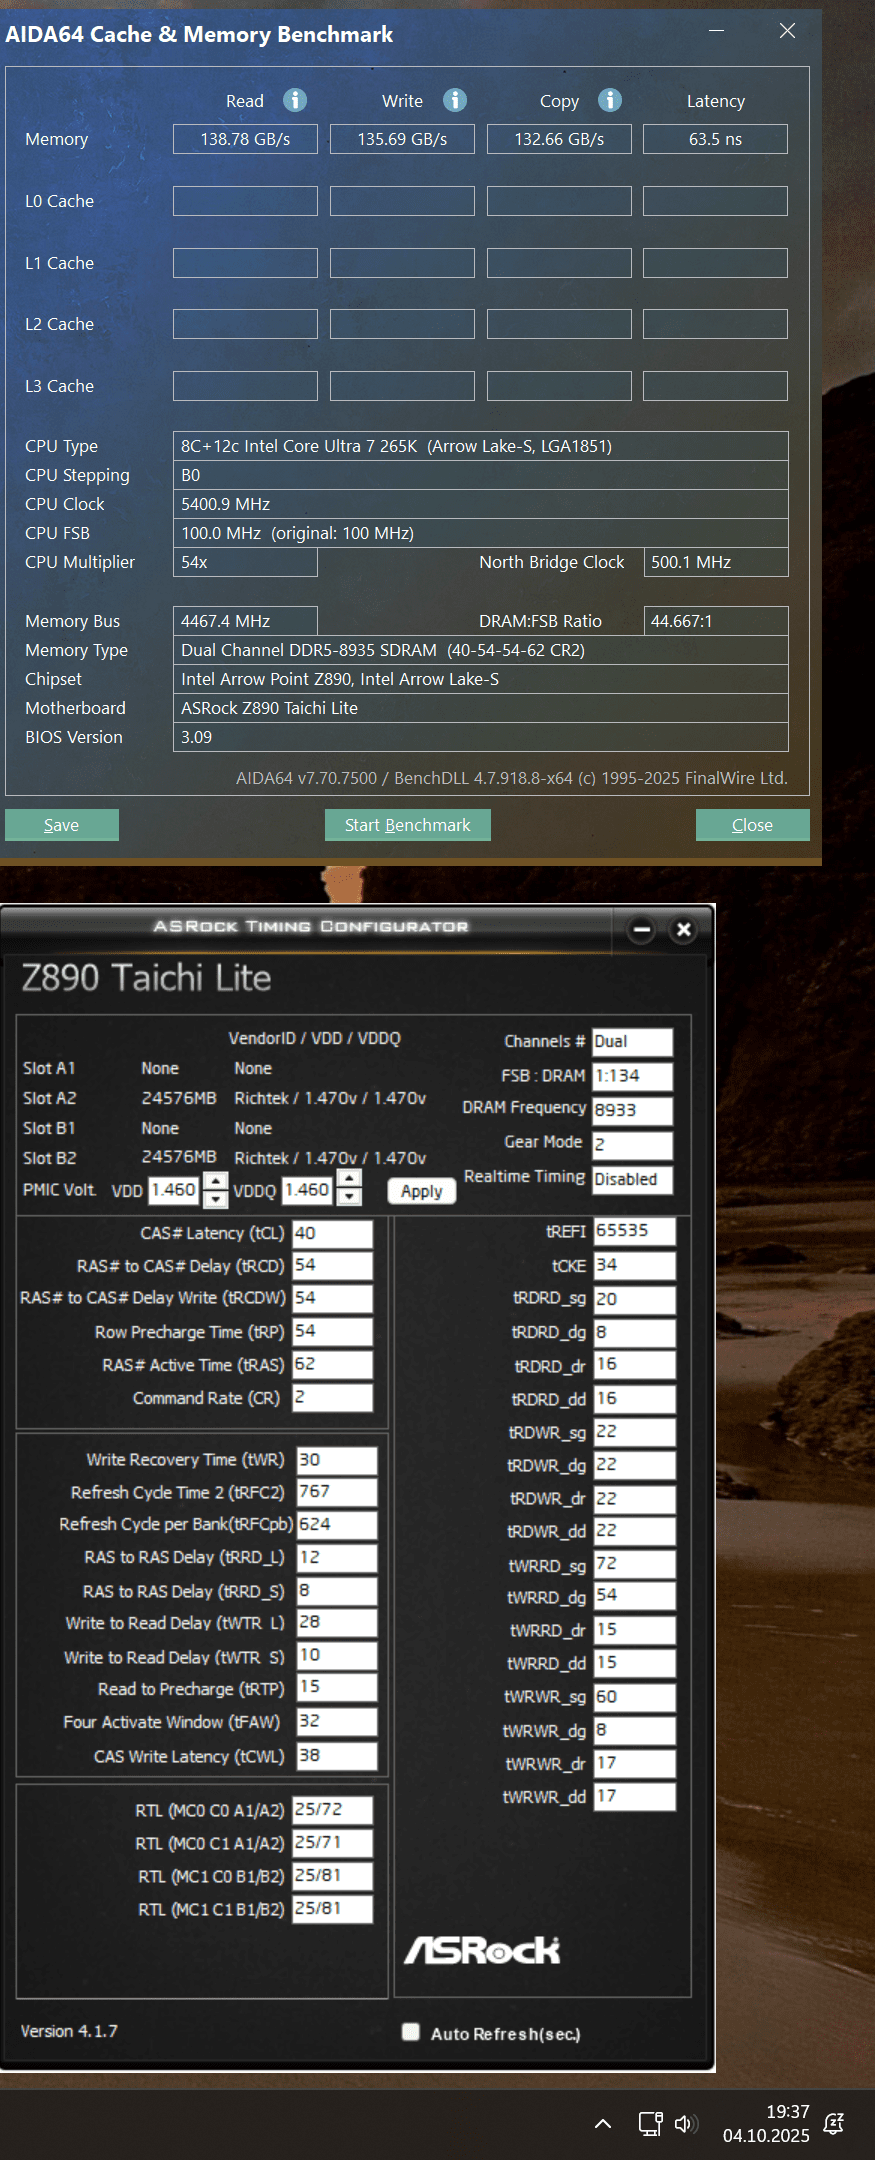Click the tCKE field showing 34
This screenshot has height=2160, width=875.
[635, 1266]
